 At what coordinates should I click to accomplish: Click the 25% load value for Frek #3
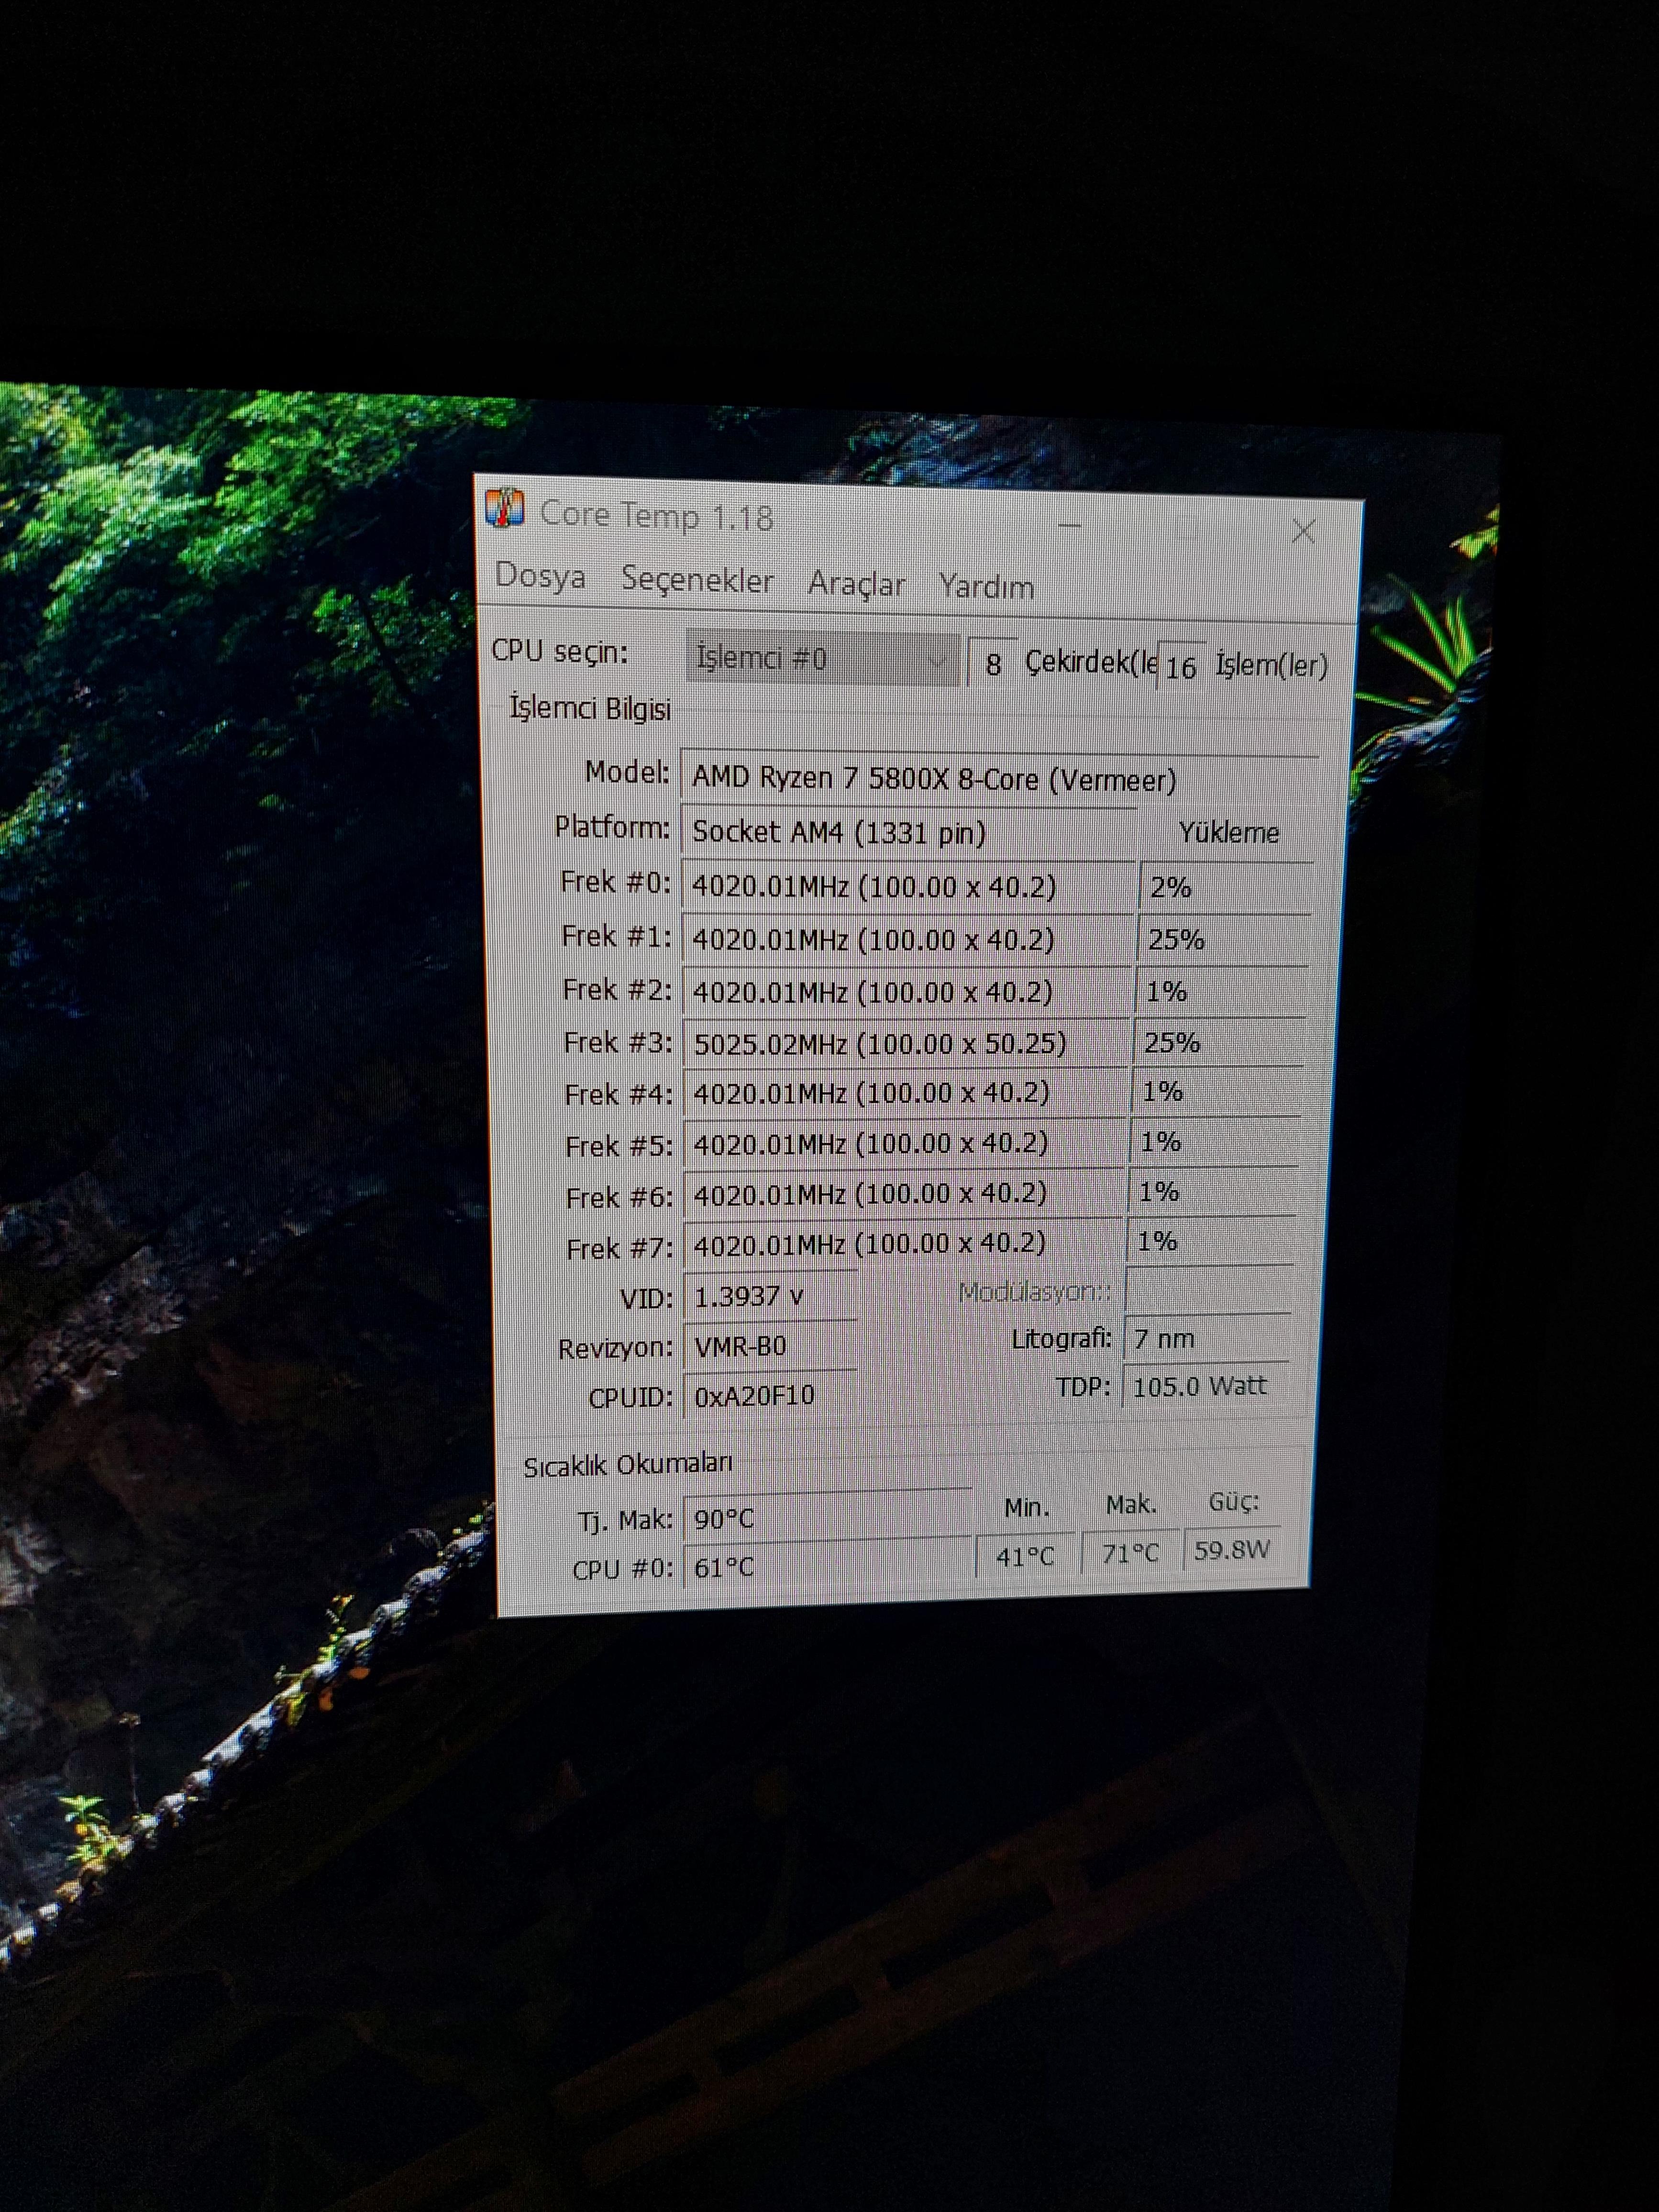[1218, 1043]
